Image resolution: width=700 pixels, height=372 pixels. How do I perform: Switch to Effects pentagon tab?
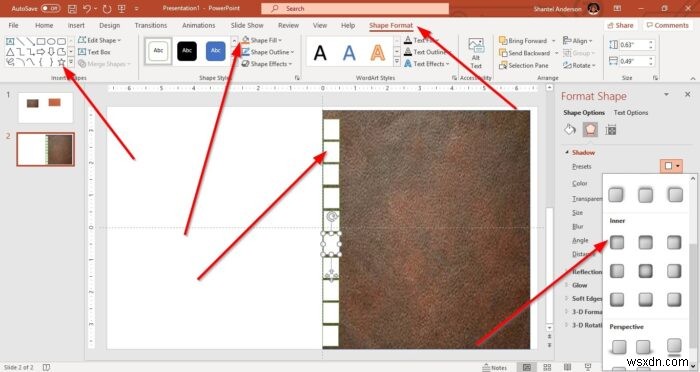(590, 130)
